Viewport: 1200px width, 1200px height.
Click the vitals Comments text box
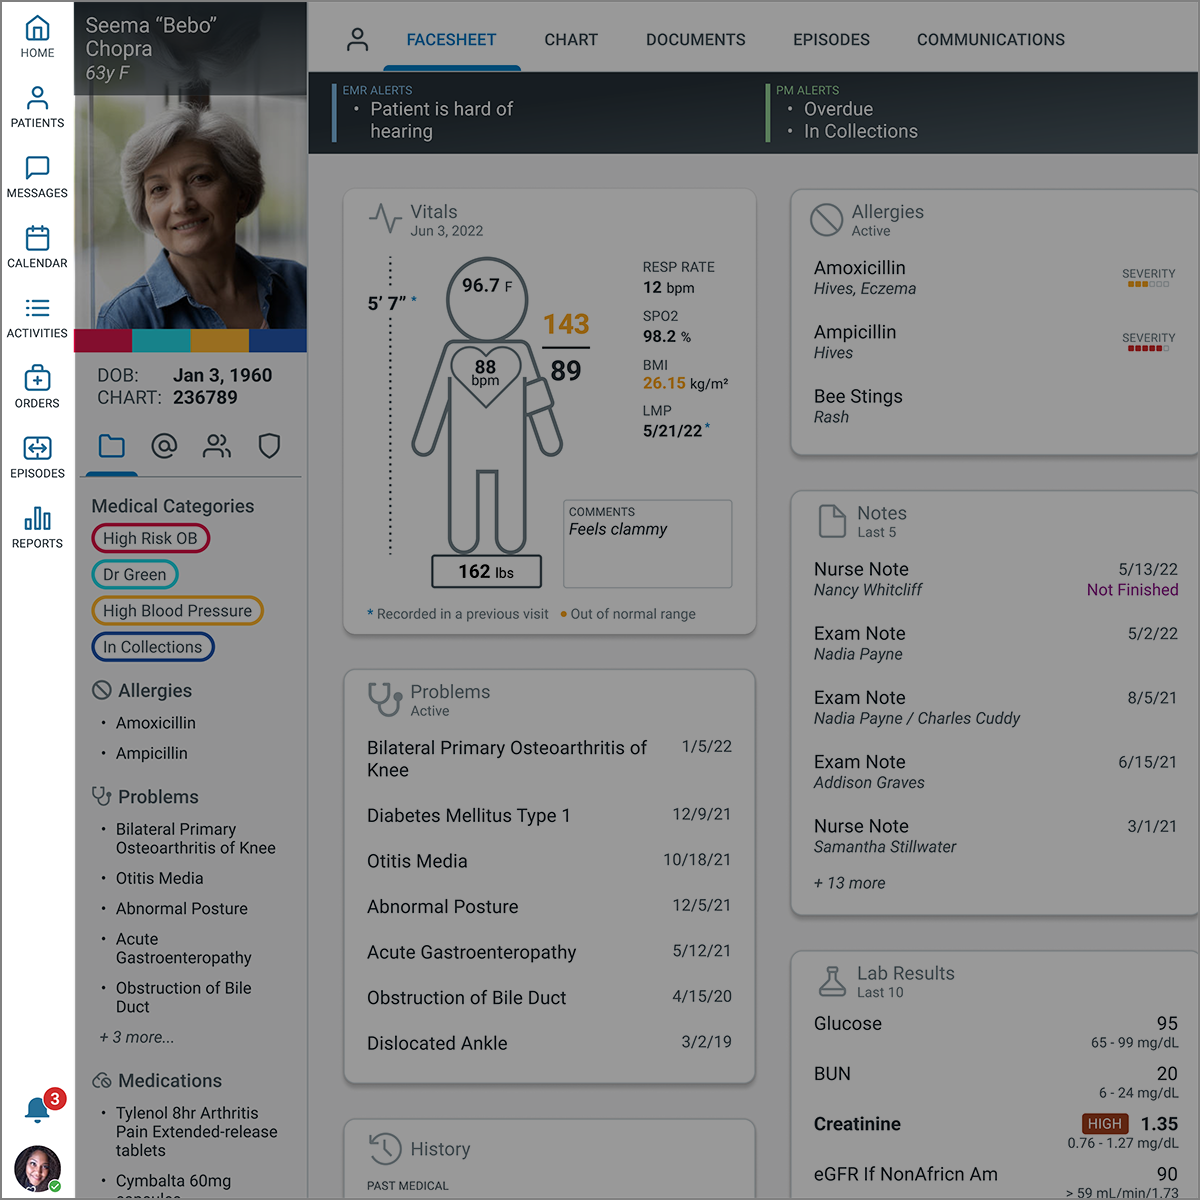pos(647,544)
